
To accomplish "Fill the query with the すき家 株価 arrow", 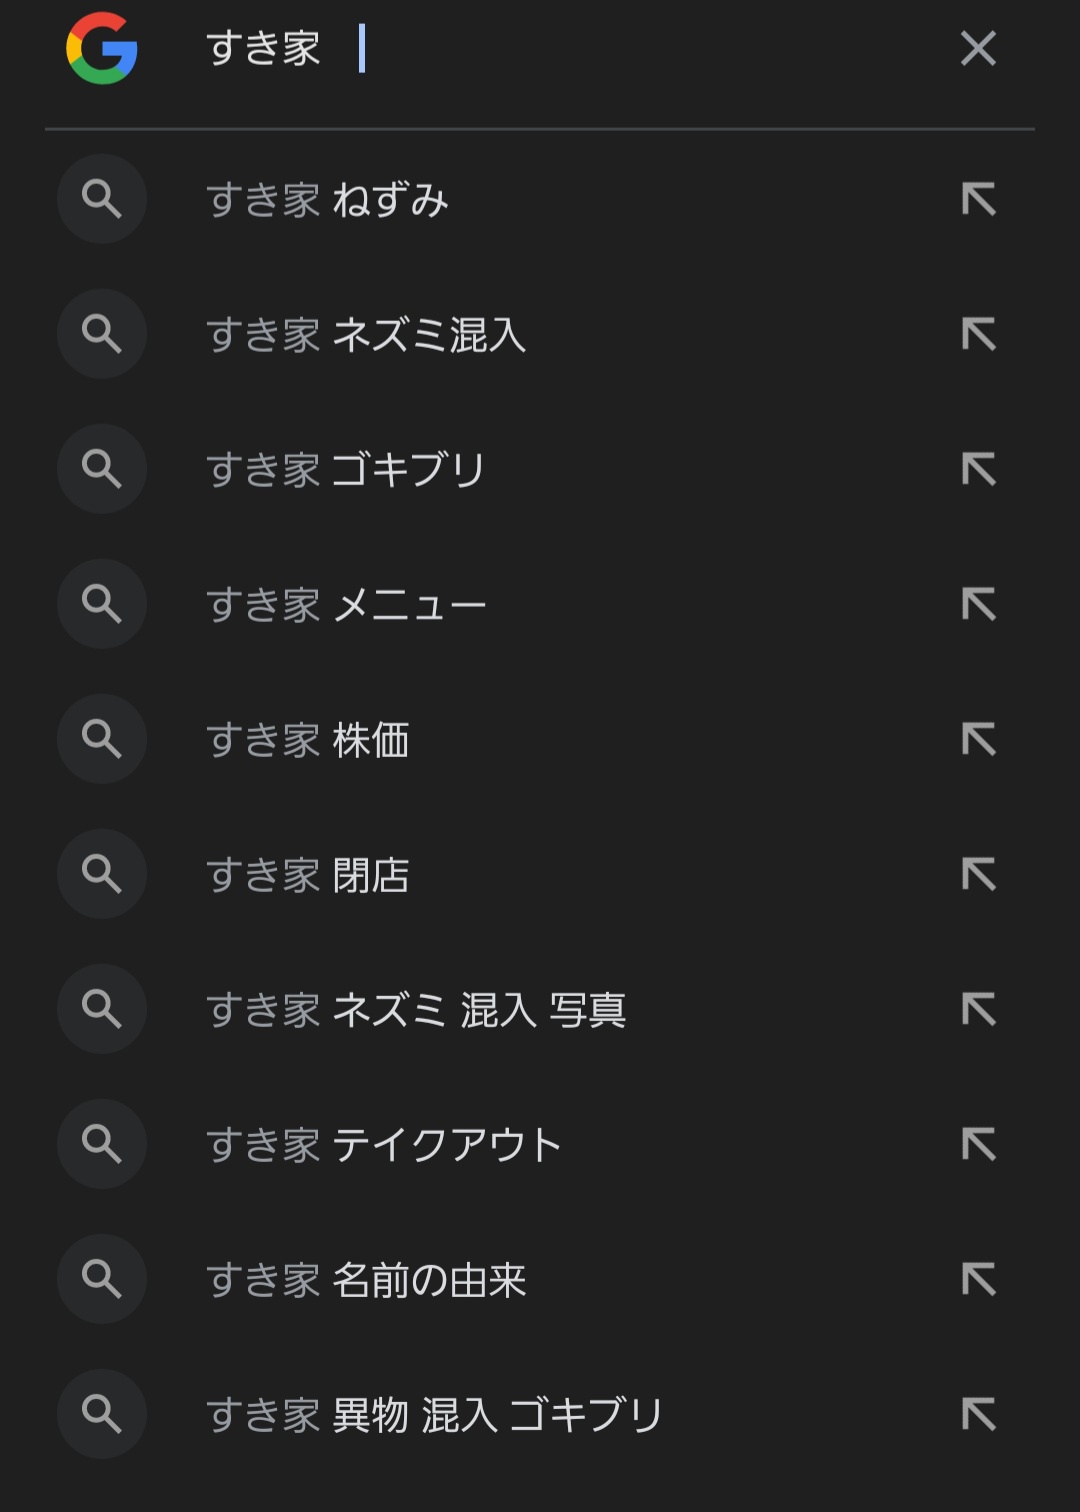I will (978, 739).
